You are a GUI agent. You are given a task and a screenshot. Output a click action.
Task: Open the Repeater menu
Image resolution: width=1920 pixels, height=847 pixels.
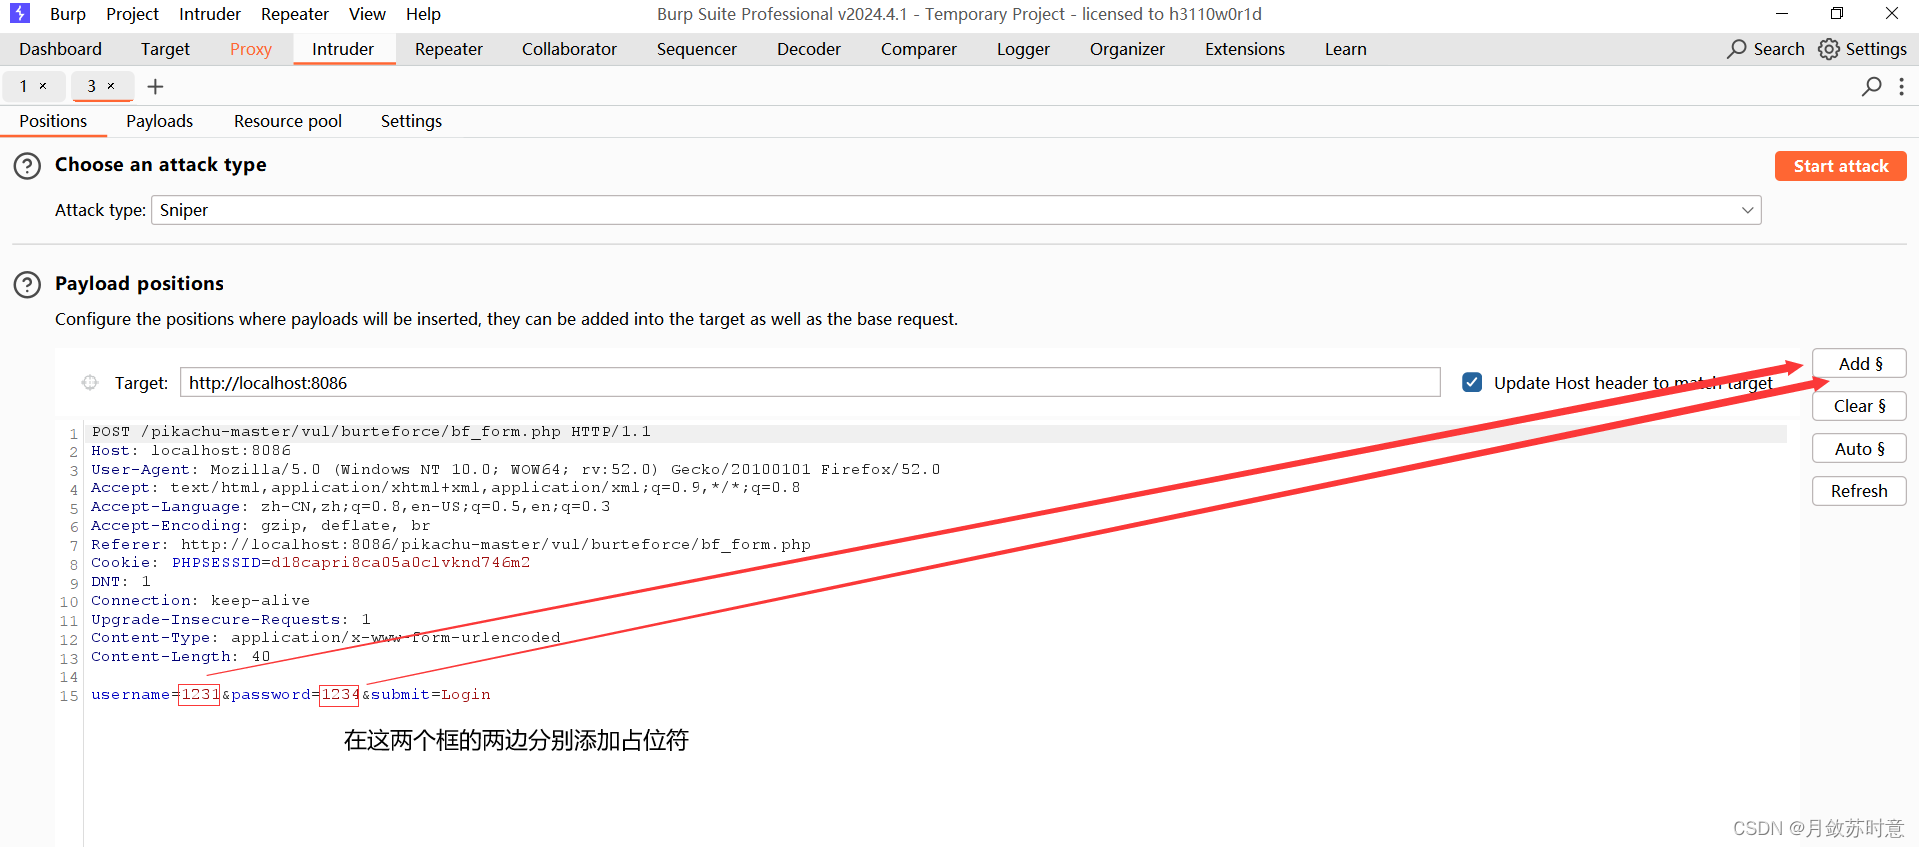click(x=295, y=14)
